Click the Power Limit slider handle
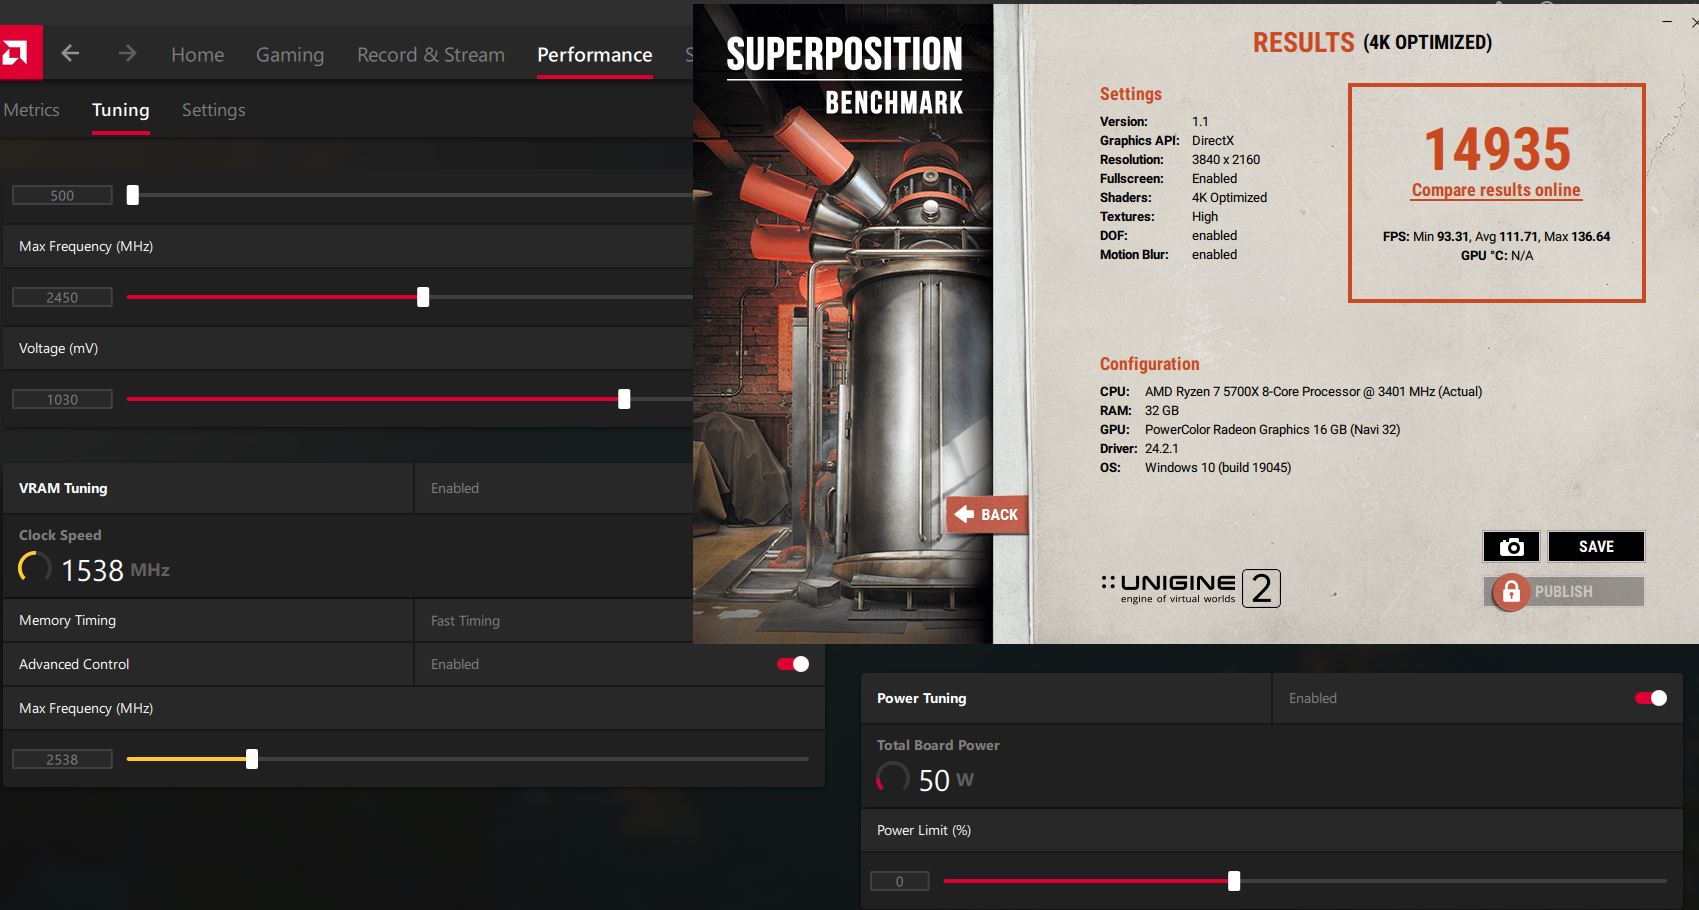Screen dimensions: 1699x910 click(x=1234, y=881)
